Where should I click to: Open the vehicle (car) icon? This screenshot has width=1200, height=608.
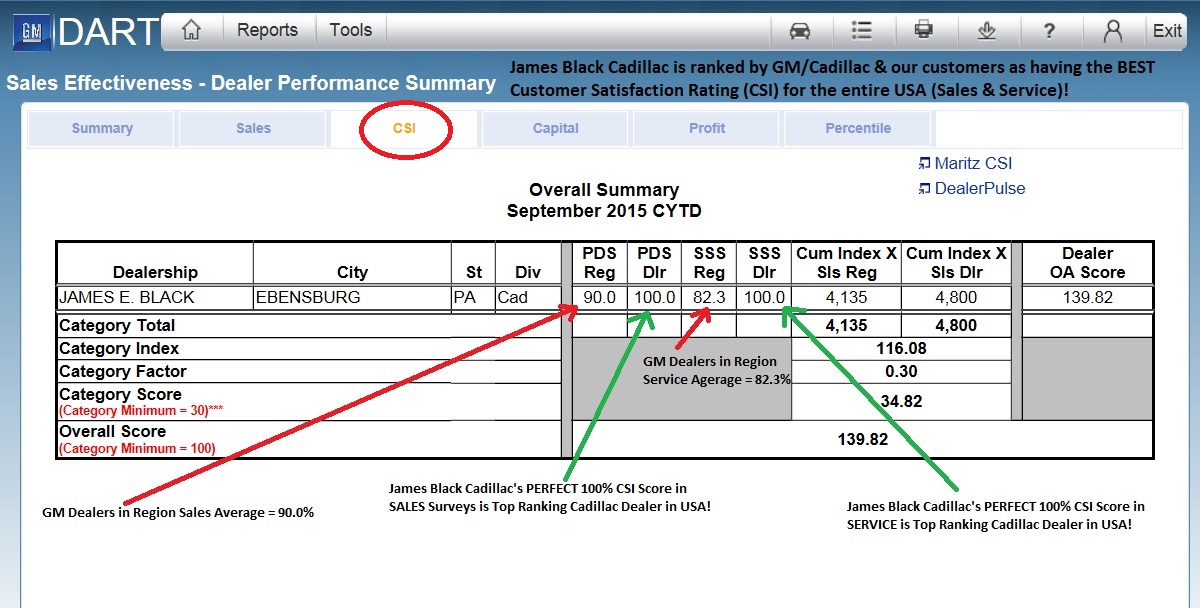click(800, 30)
